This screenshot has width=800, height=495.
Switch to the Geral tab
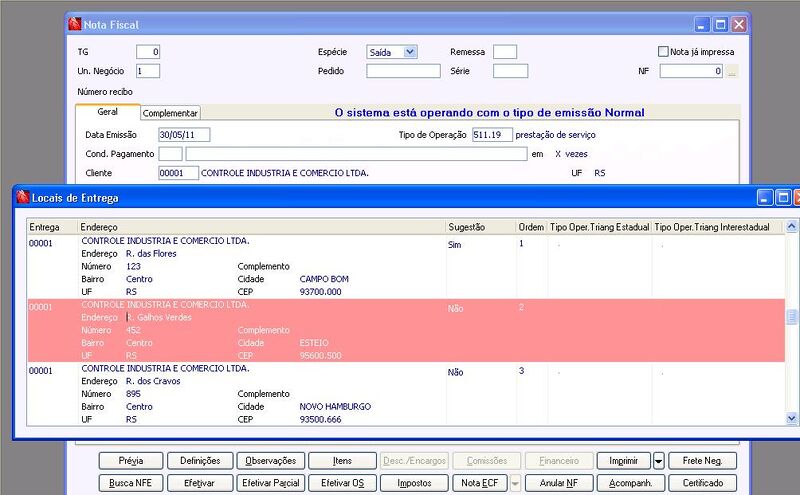tap(108, 112)
